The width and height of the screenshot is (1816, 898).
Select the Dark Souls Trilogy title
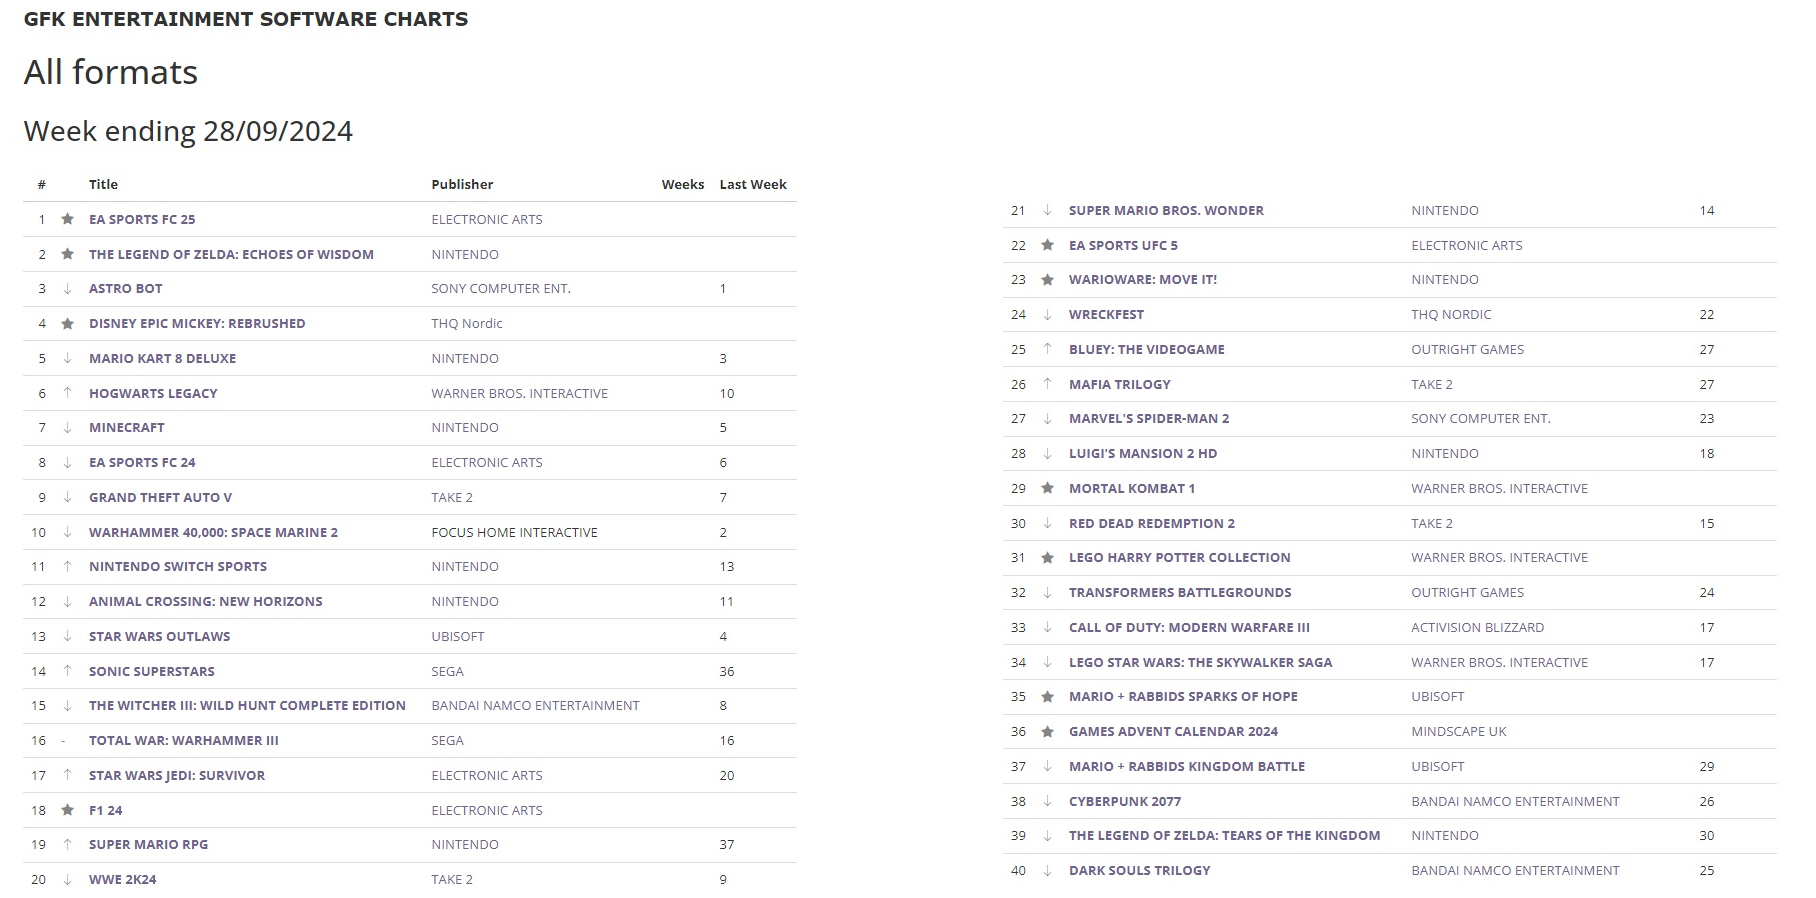[x=1139, y=870]
